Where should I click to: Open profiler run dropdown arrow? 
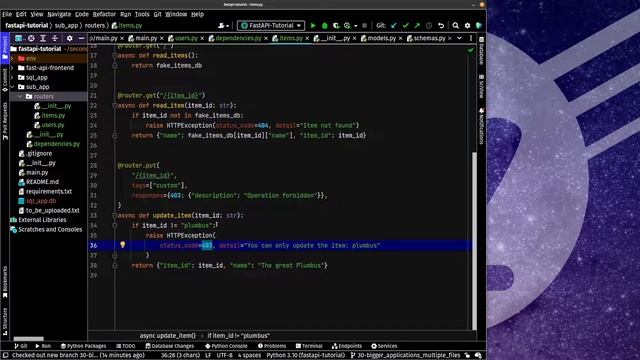click(356, 26)
